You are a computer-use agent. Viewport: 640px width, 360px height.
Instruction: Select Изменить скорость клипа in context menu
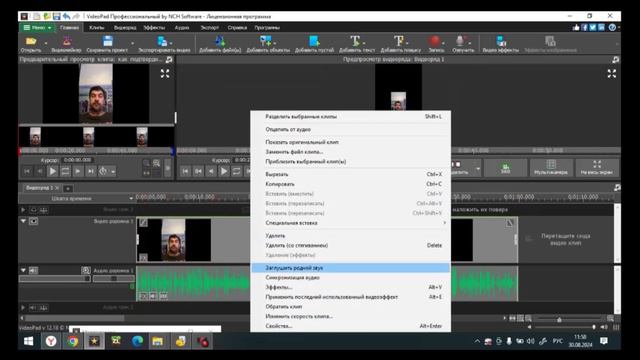[351, 316]
